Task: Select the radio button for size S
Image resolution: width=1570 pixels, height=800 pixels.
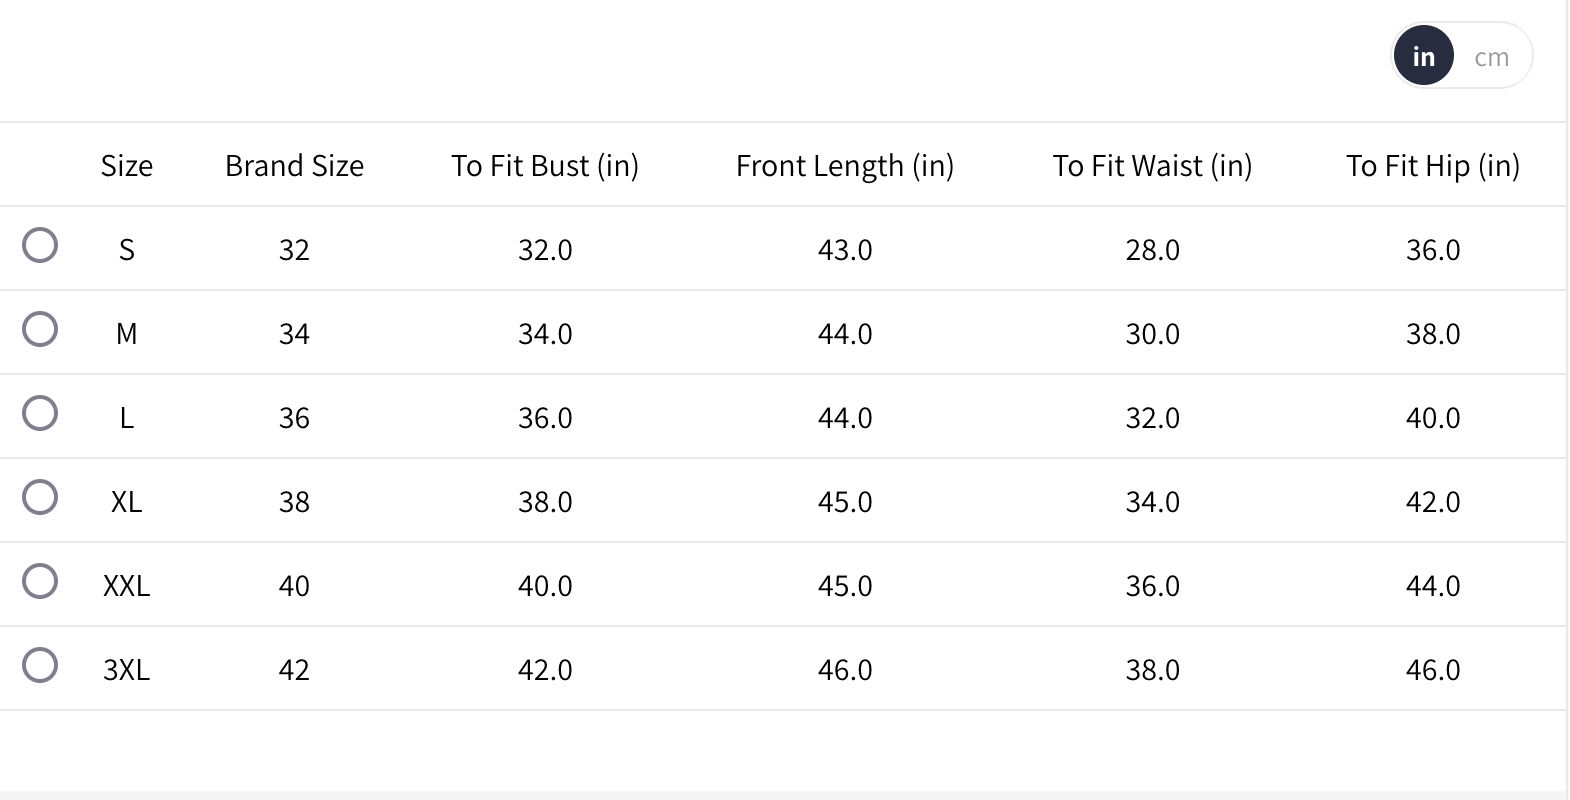Action: (x=40, y=245)
